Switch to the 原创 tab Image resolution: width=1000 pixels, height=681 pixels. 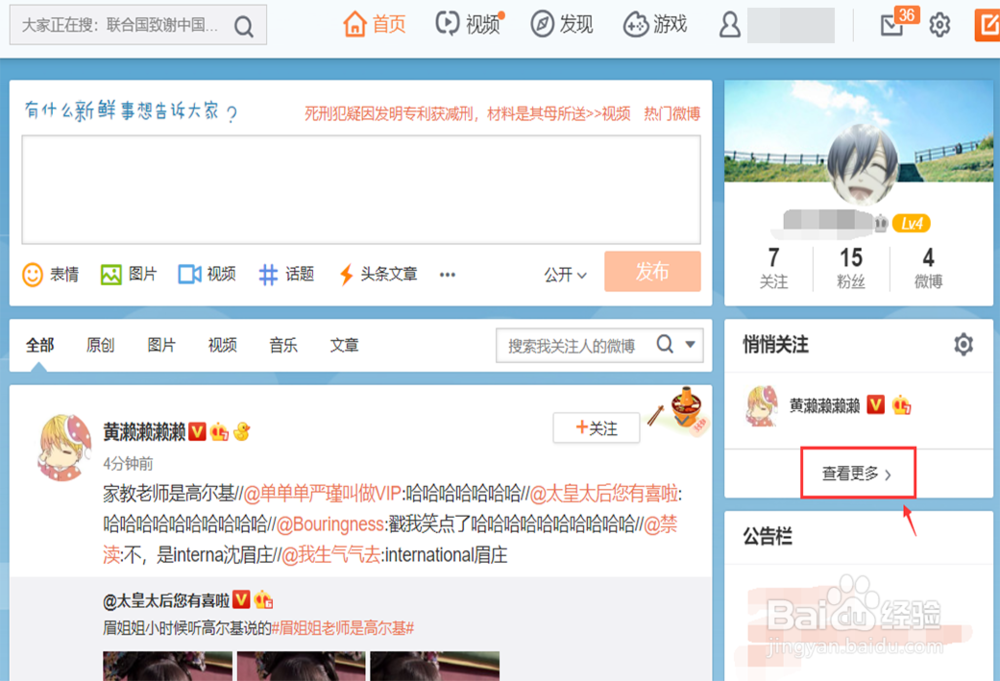click(99, 344)
